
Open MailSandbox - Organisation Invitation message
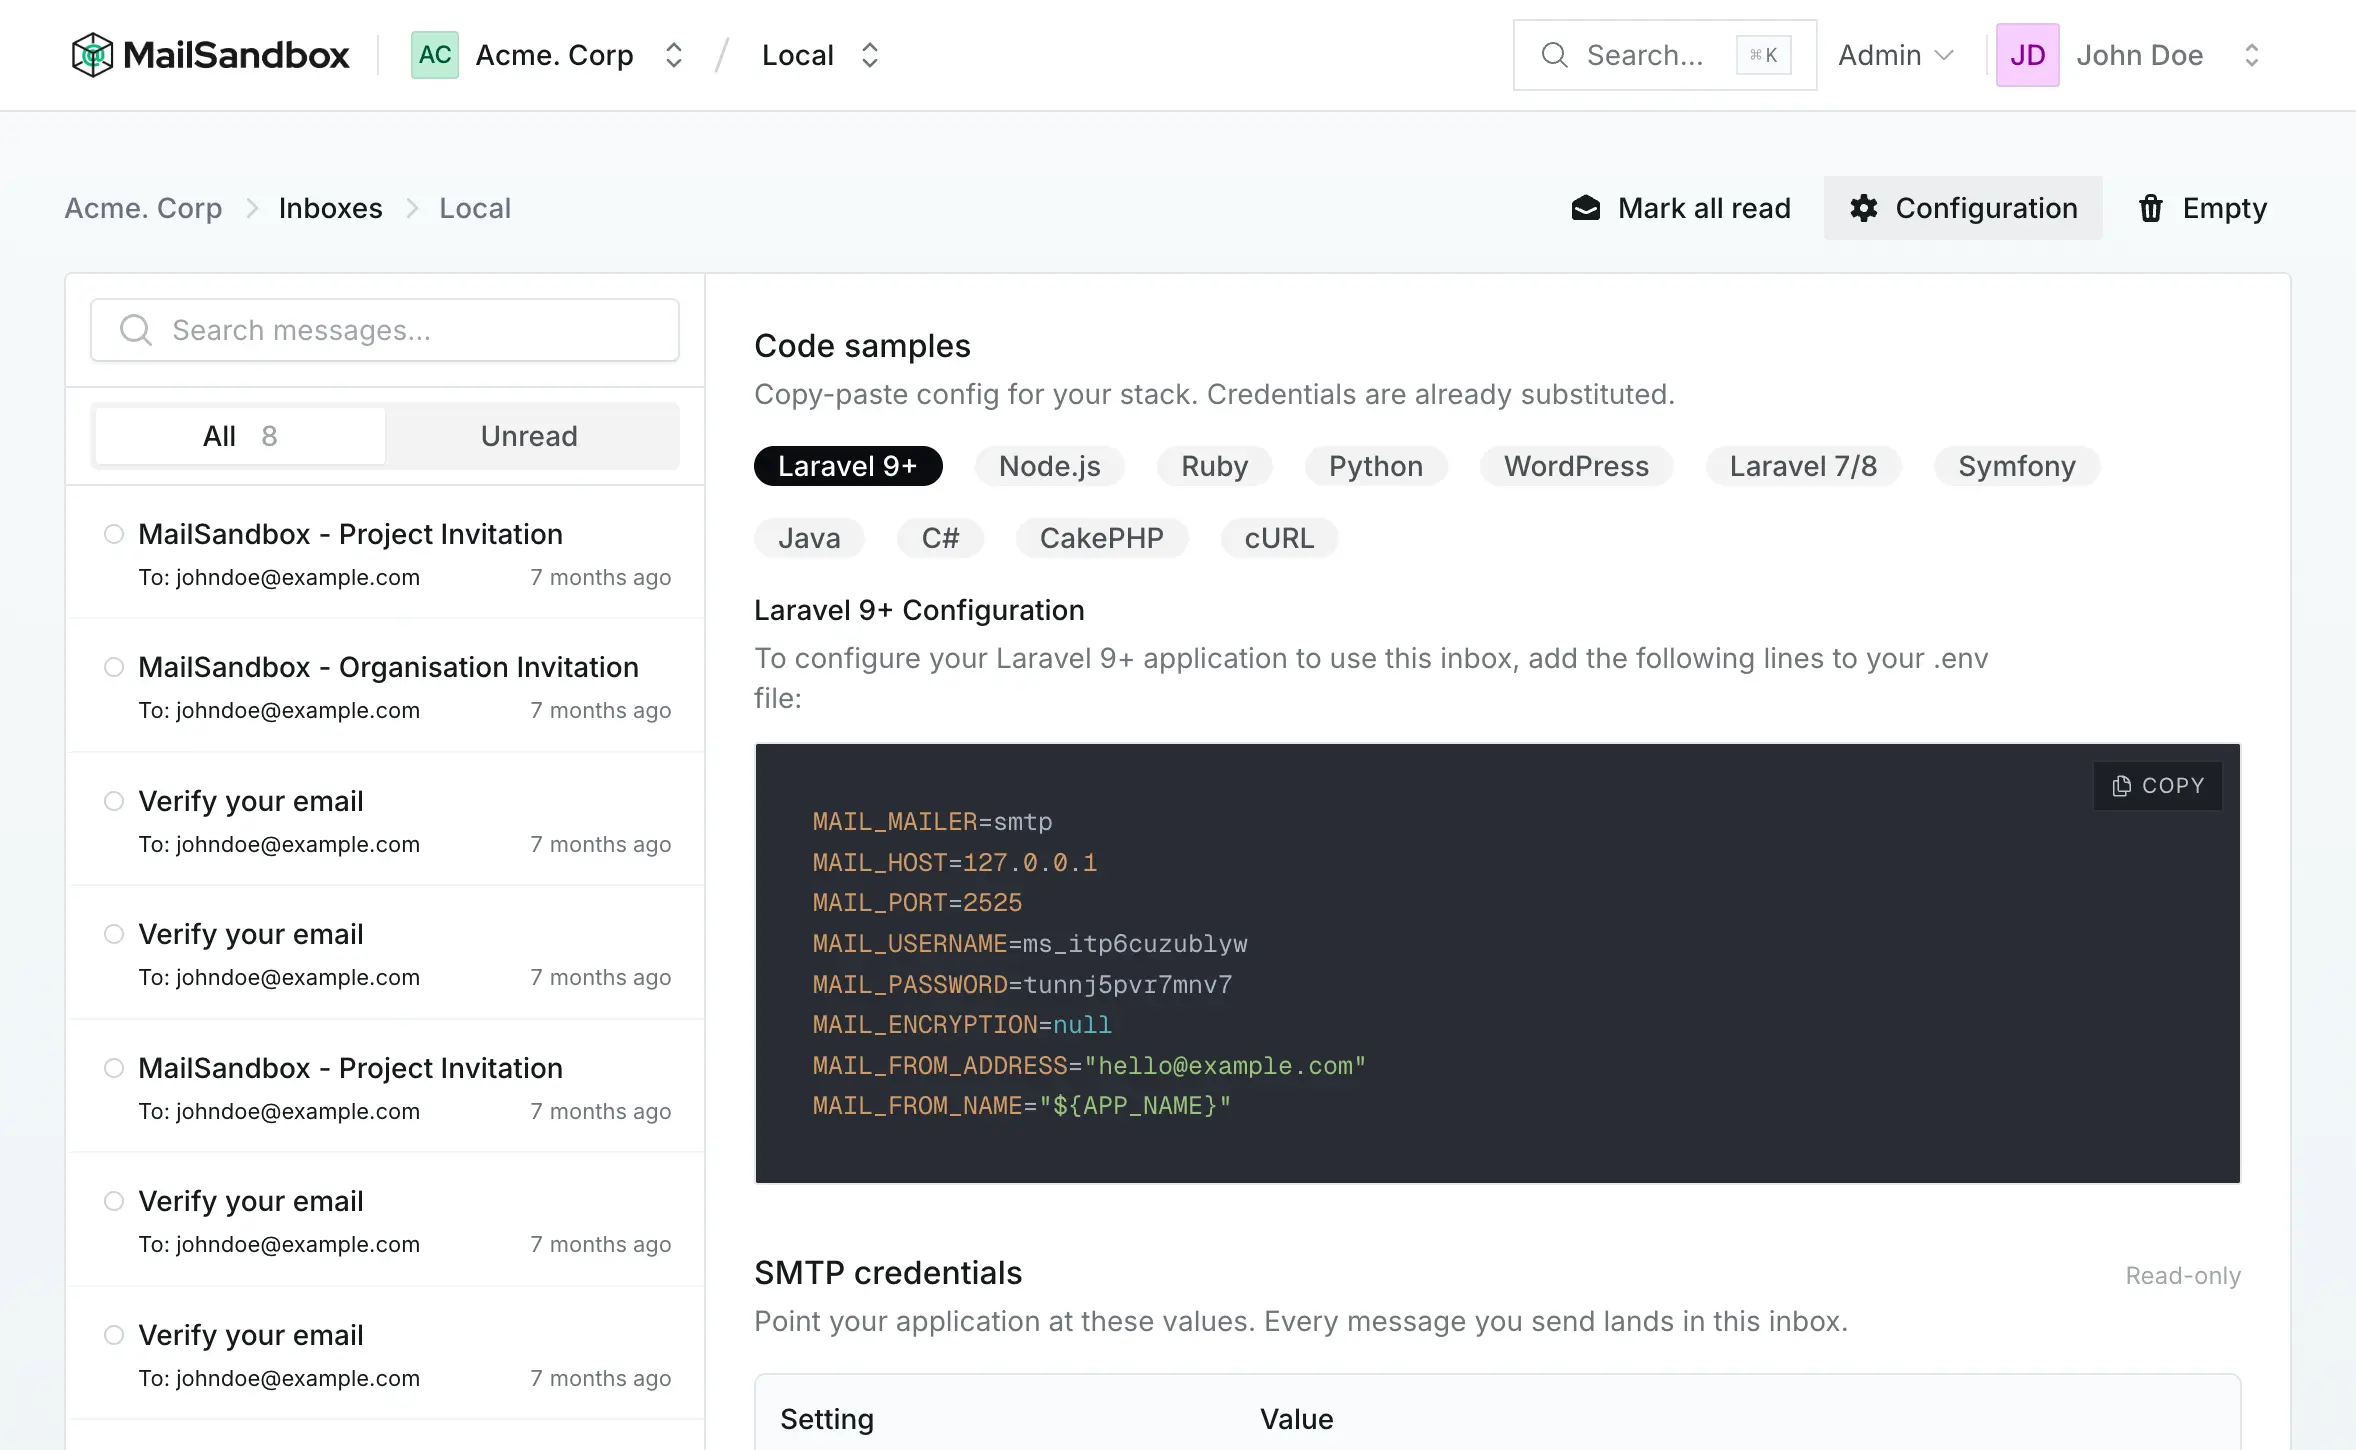(x=386, y=686)
